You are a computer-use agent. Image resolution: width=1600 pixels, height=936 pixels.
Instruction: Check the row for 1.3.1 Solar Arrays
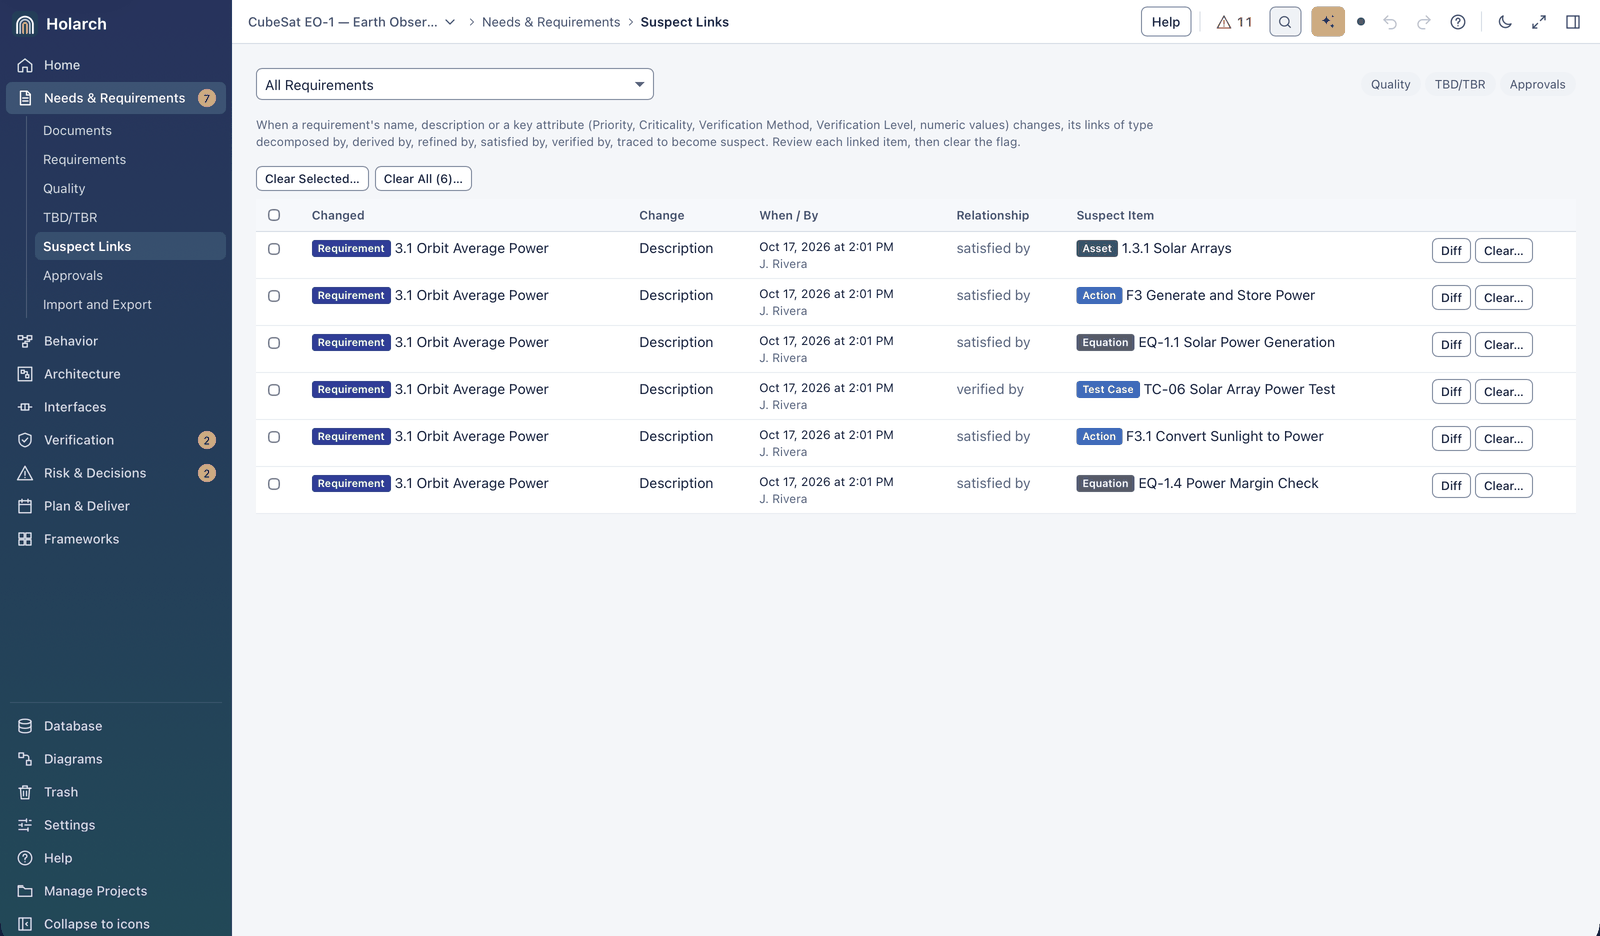274,249
